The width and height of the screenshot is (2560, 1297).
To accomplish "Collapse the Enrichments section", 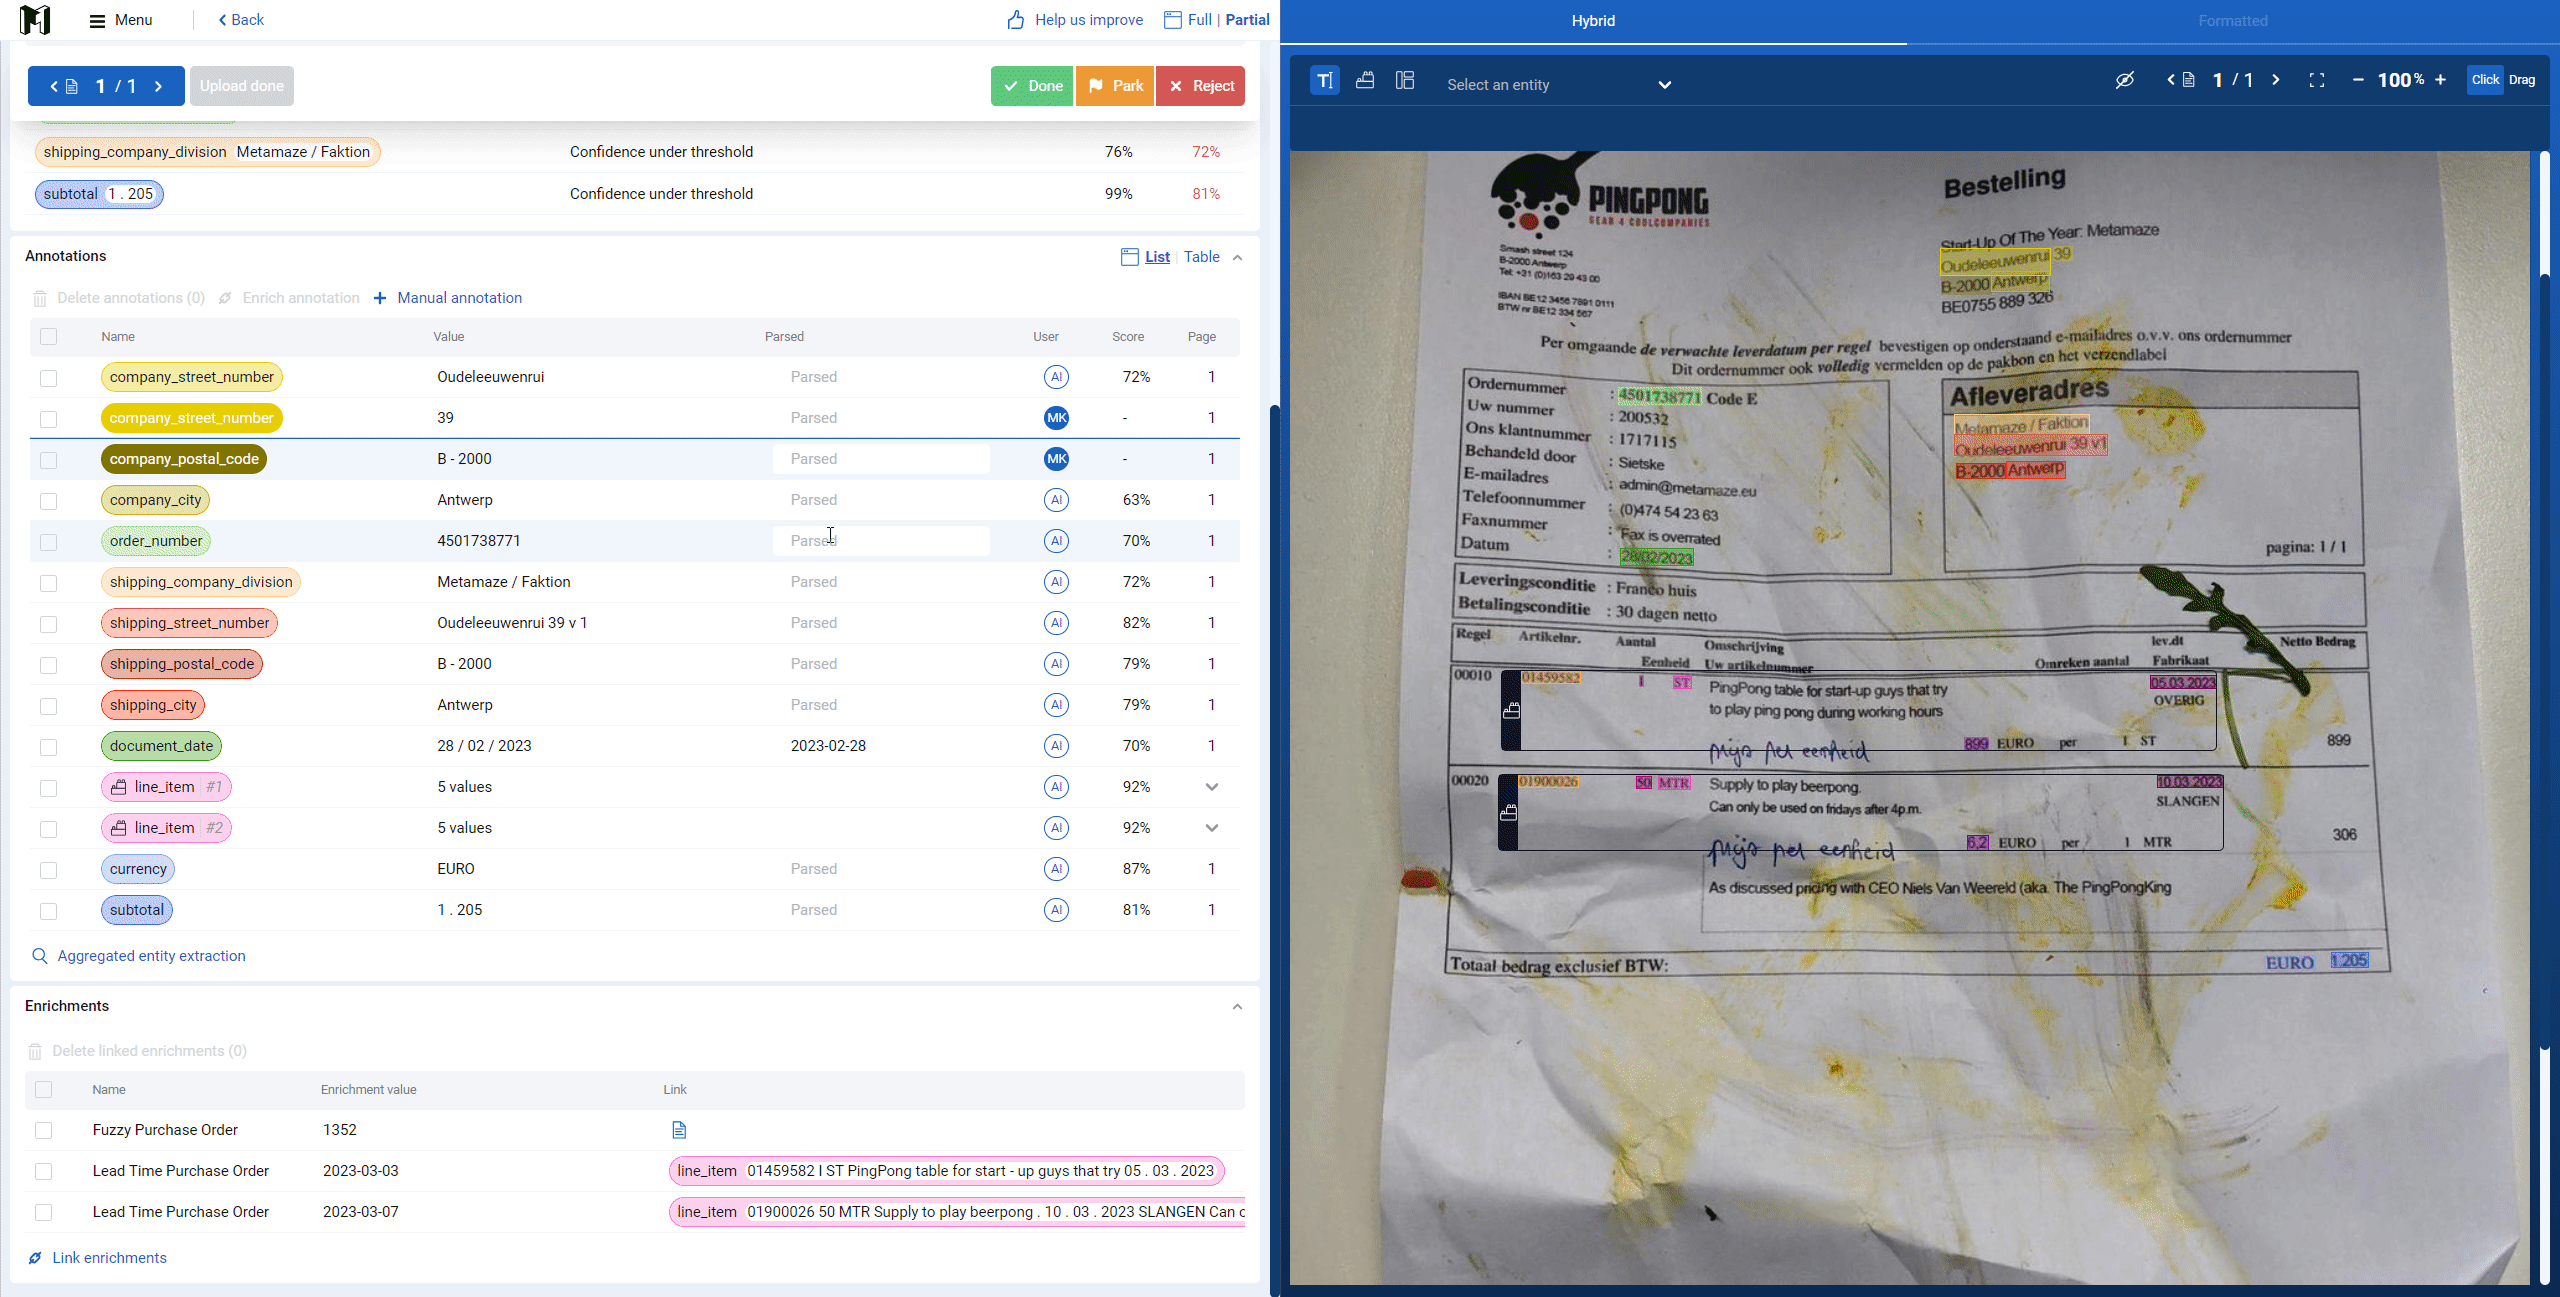I will pyautogui.click(x=1237, y=1006).
